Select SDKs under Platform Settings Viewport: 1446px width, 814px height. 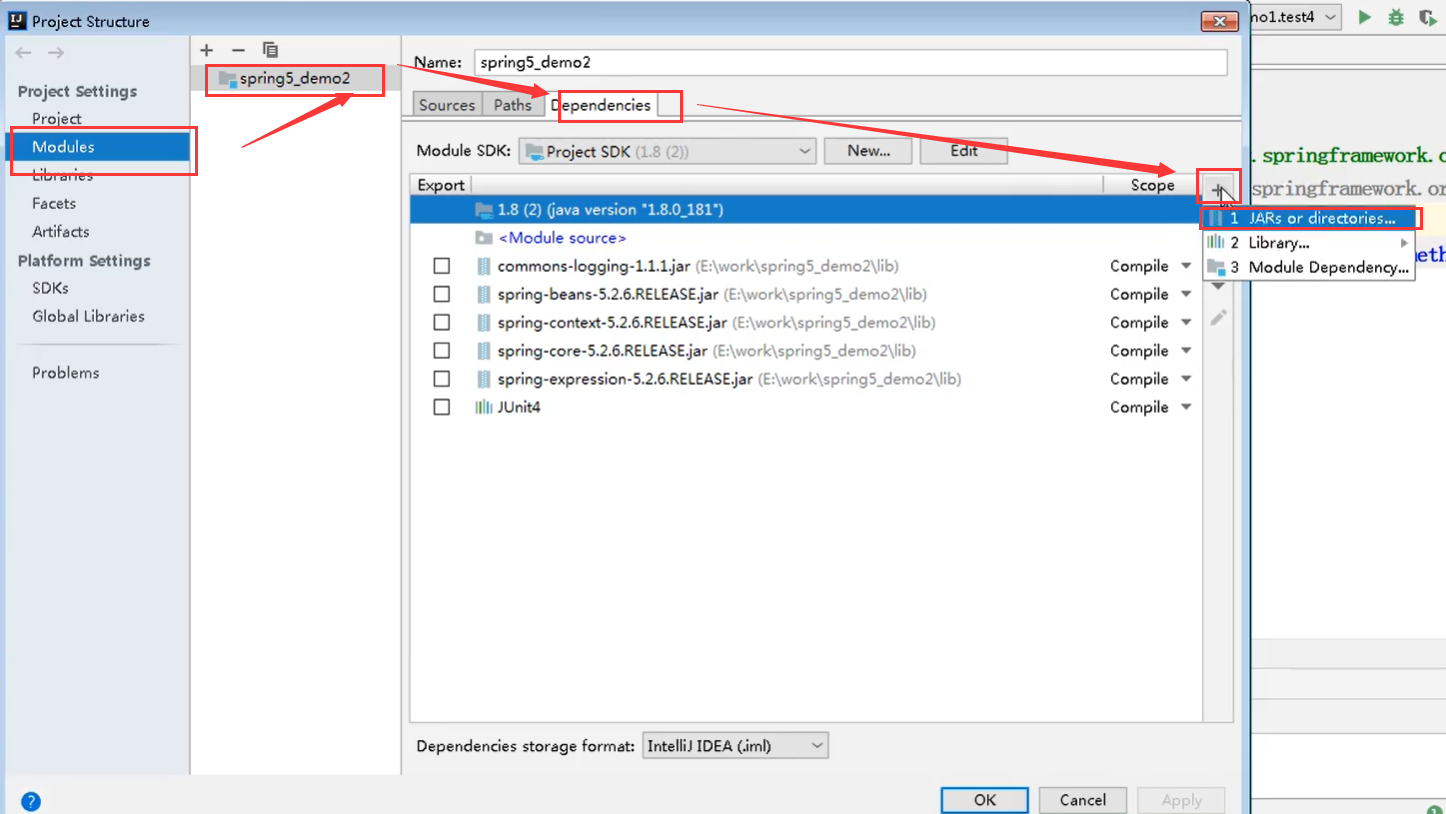click(50, 288)
